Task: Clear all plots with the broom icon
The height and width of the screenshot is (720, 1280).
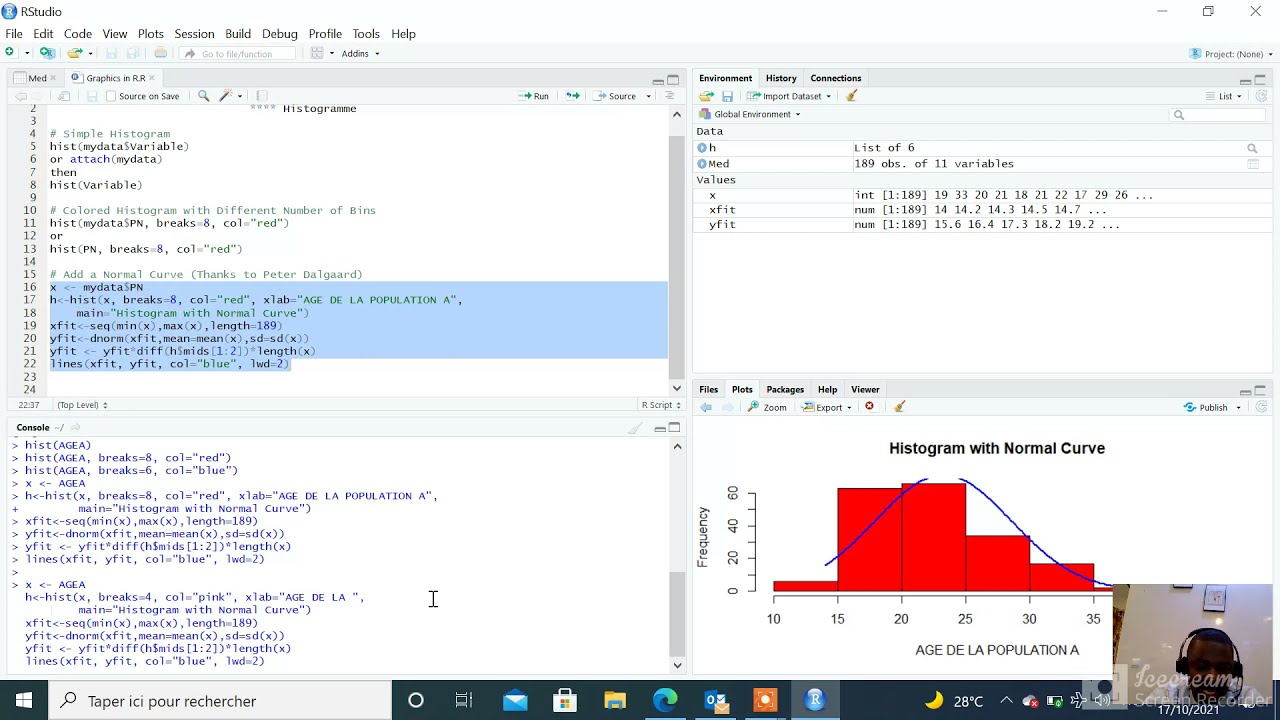Action: point(899,407)
